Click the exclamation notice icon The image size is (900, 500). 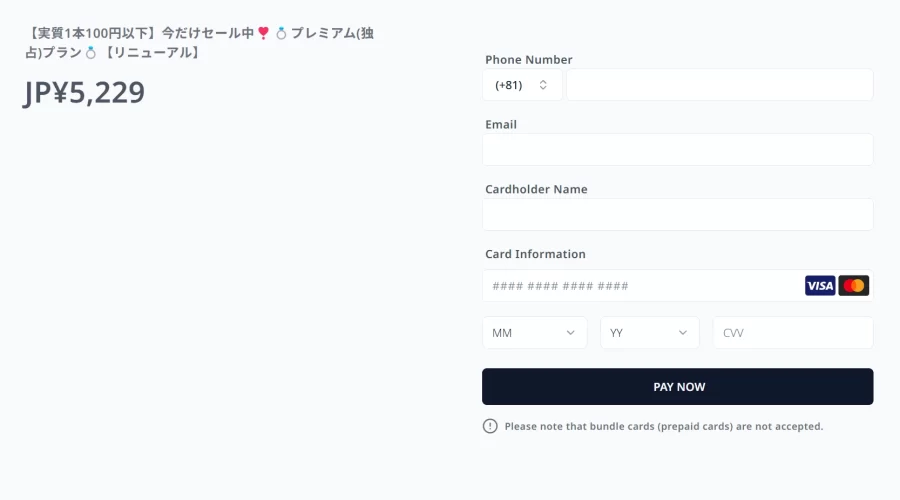click(490, 426)
